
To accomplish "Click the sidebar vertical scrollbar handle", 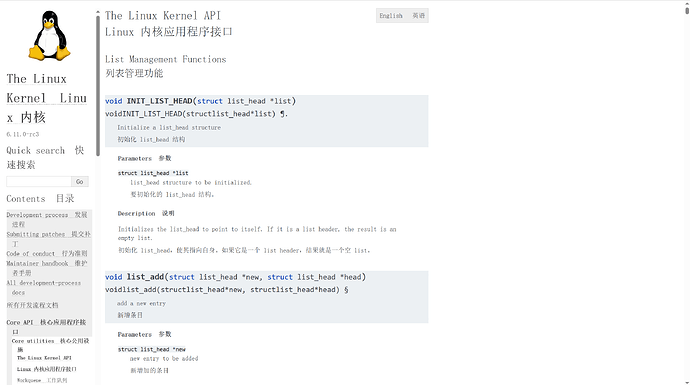I will 98,85.
